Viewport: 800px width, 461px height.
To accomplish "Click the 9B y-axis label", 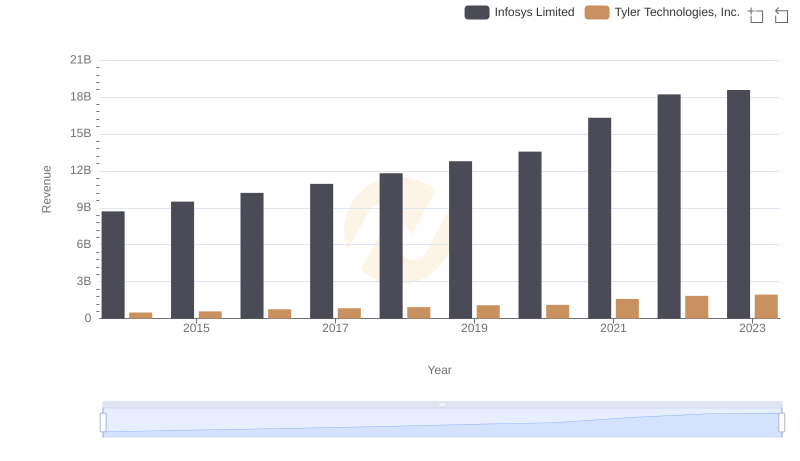I will (84, 208).
